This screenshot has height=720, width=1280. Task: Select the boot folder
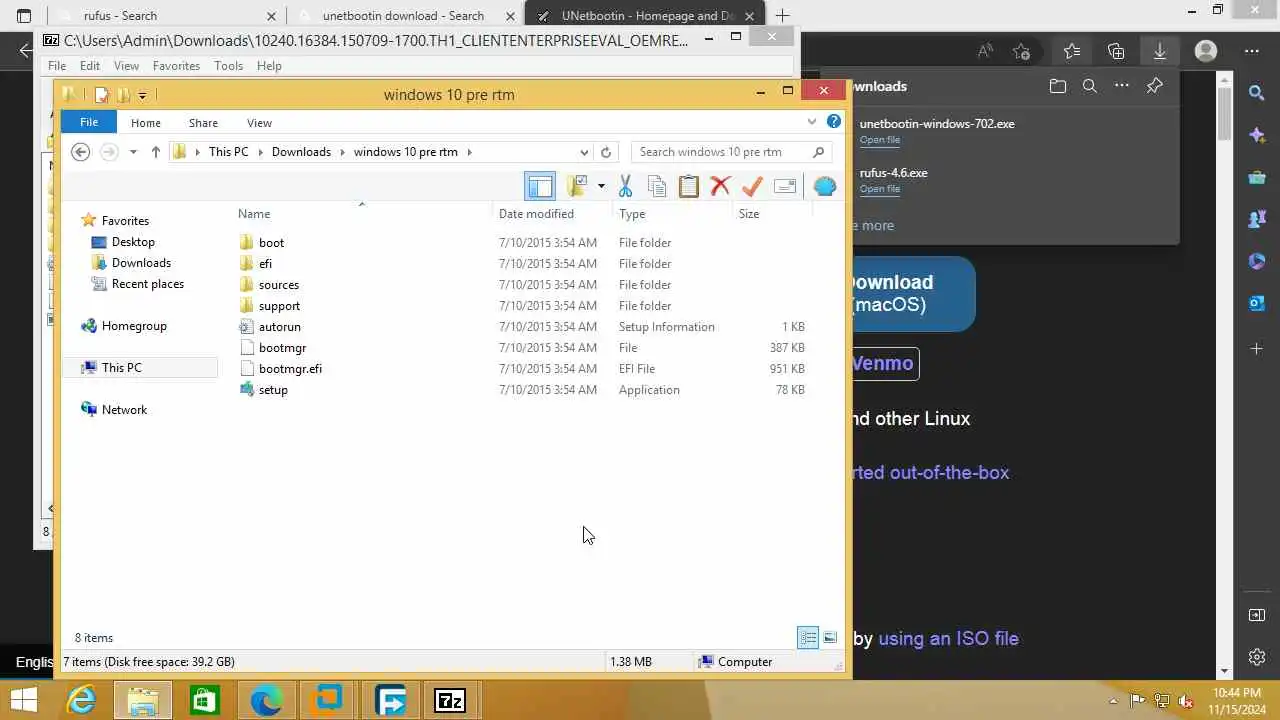[271, 243]
